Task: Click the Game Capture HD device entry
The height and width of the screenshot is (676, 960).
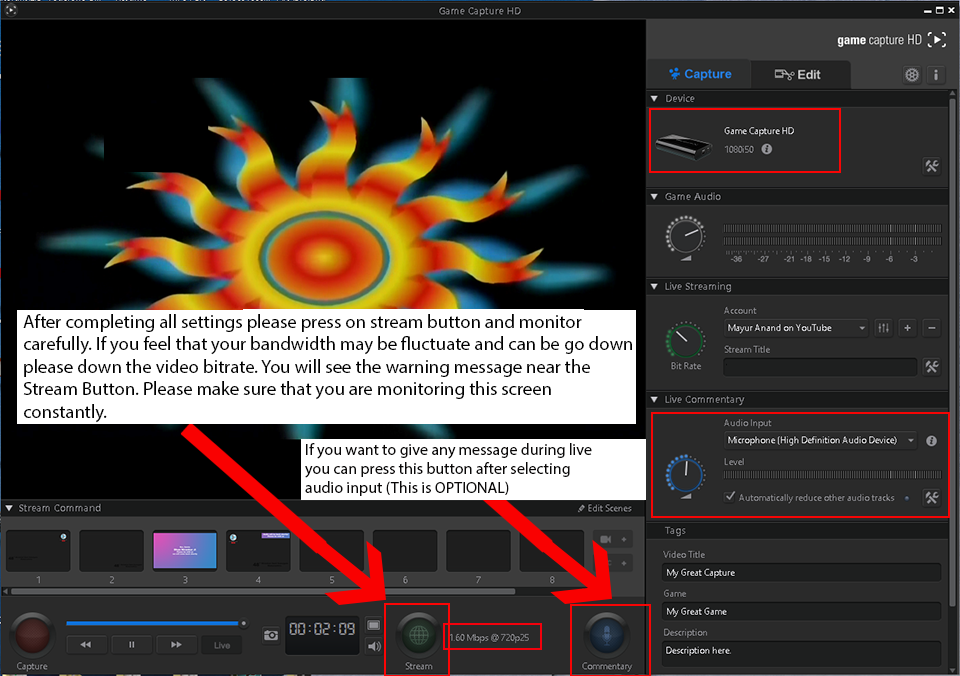Action: (744, 141)
